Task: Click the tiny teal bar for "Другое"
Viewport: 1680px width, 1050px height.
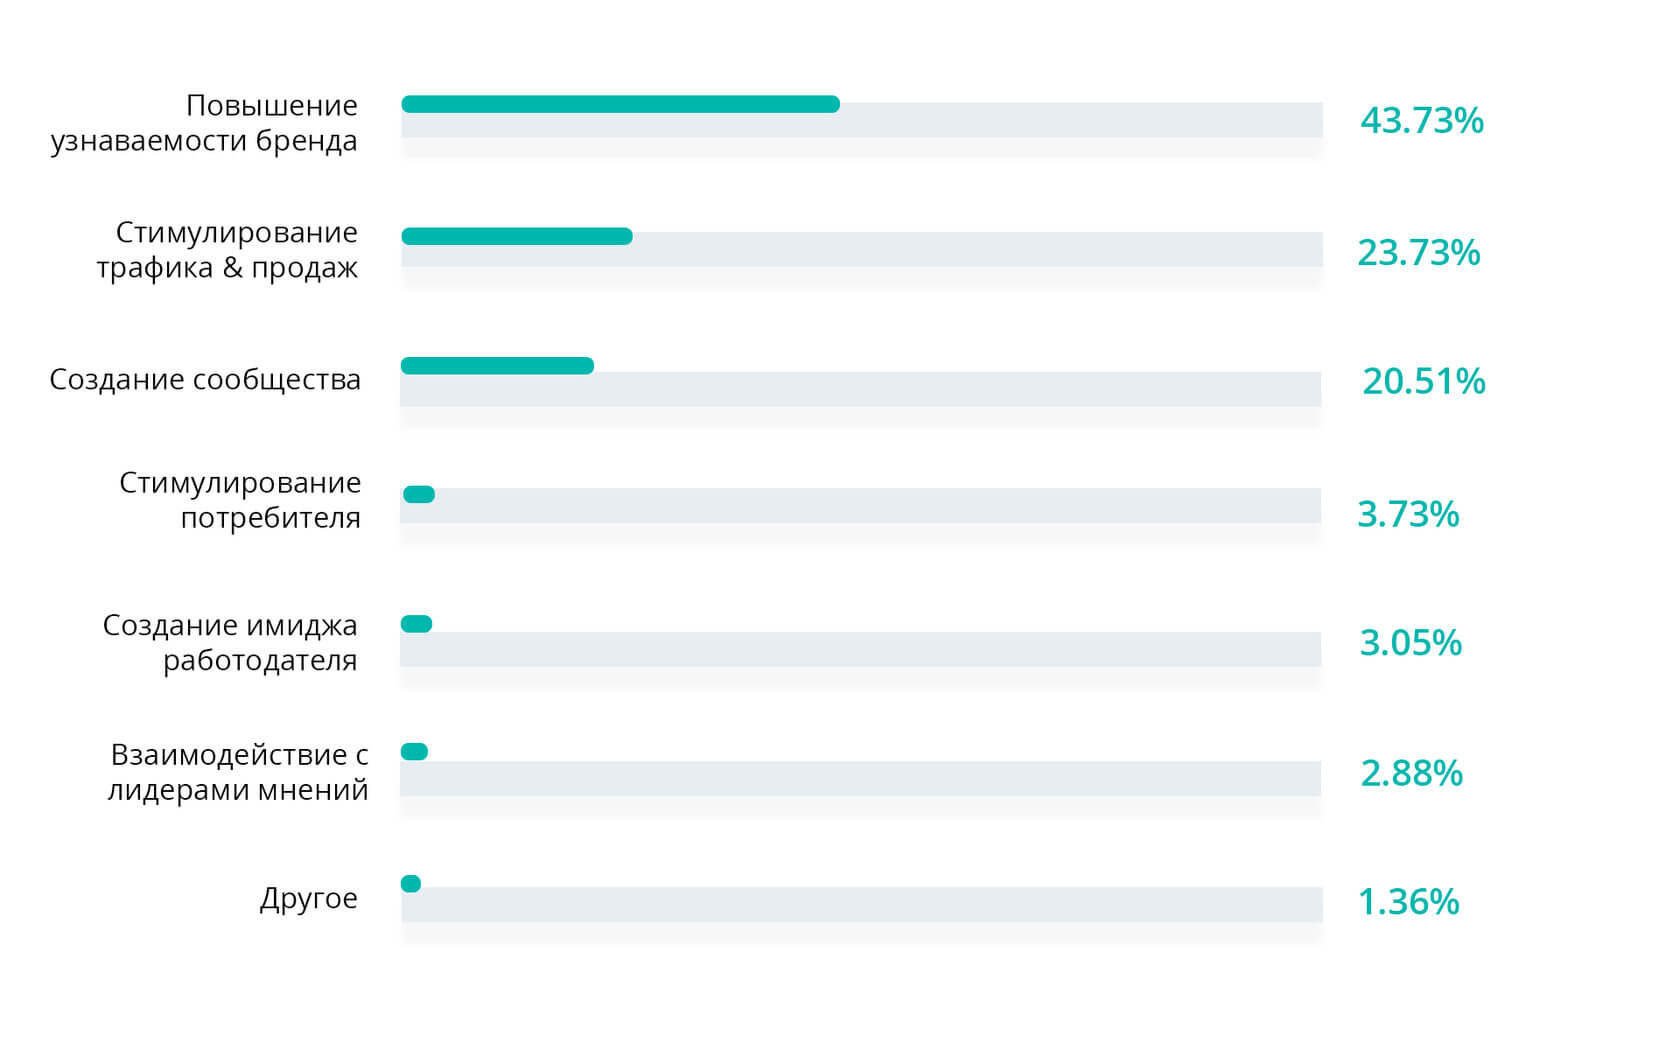Action: [x=411, y=884]
